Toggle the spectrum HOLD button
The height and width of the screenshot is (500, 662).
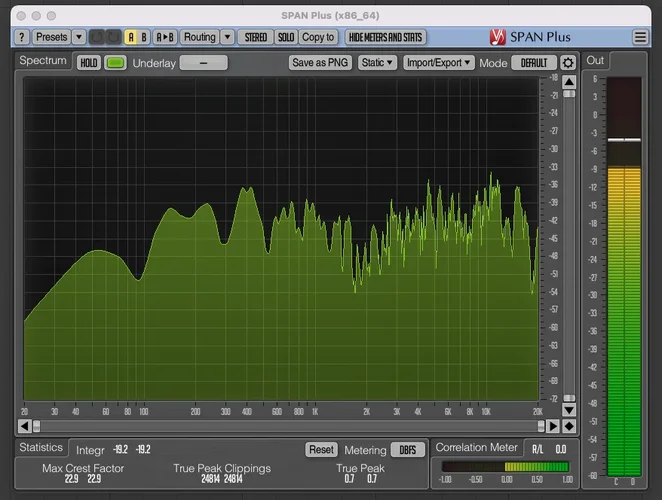tap(89, 63)
